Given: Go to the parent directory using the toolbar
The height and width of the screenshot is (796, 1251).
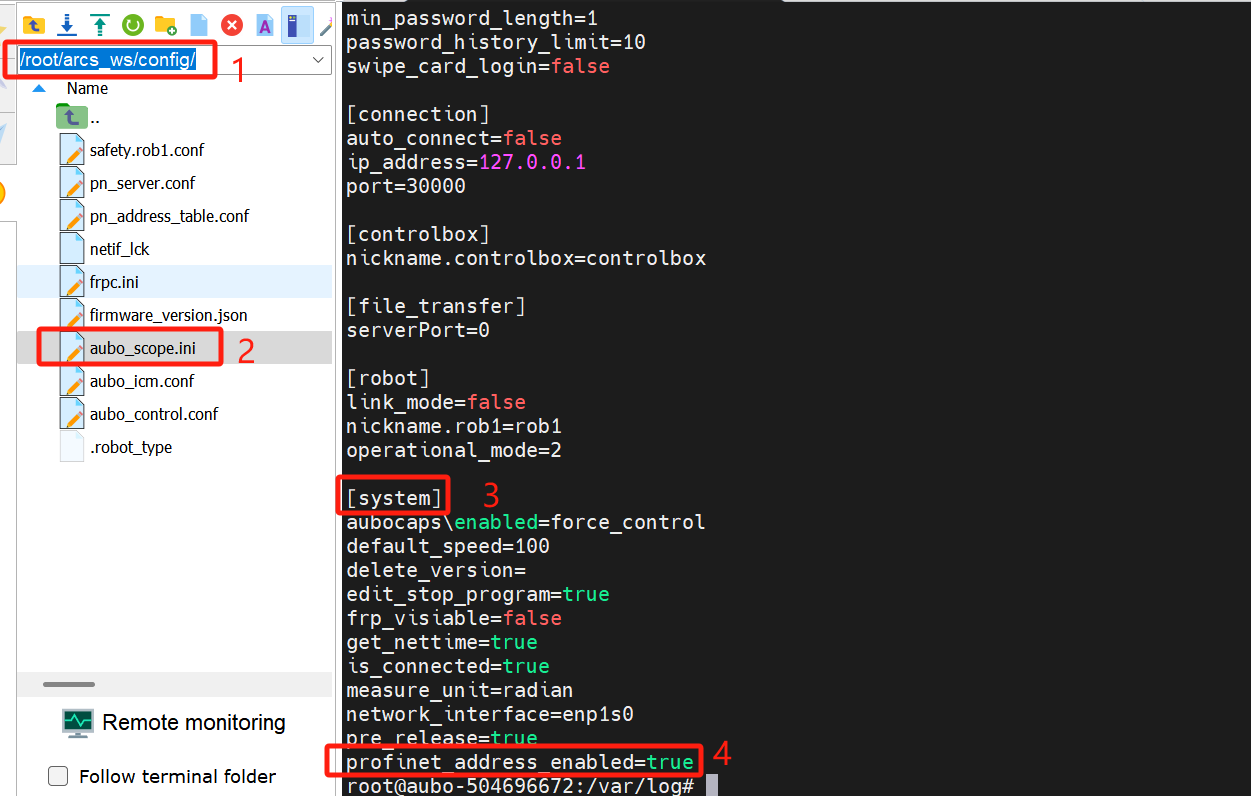Looking at the screenshot, I should click(34, 24).
